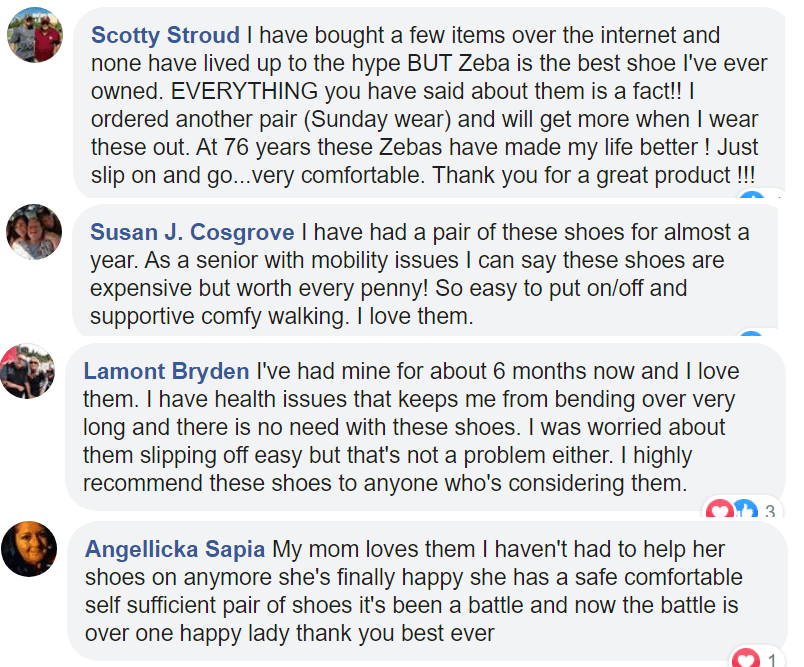Viewport: 804px width, 667px height.
Task: Click the heart reaction on Angellicka Sapia's comment
Action: click(x=745, y=658)
